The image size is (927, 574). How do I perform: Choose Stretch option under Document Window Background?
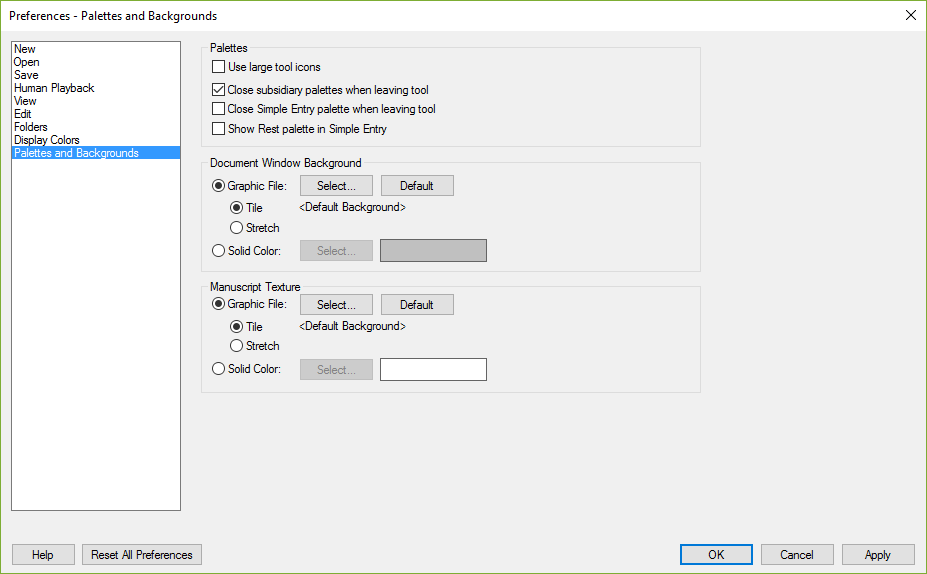coord(236,228)
